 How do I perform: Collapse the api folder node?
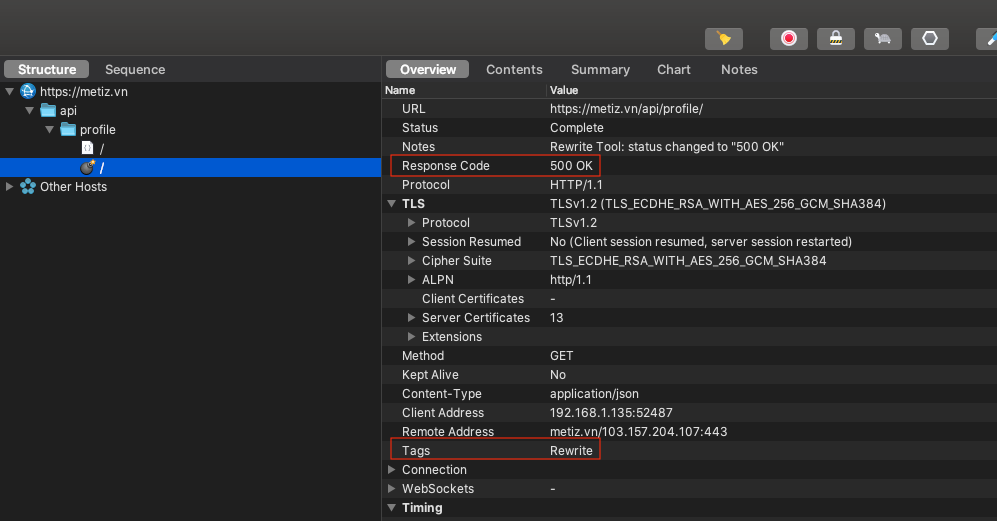pos(29,111)
